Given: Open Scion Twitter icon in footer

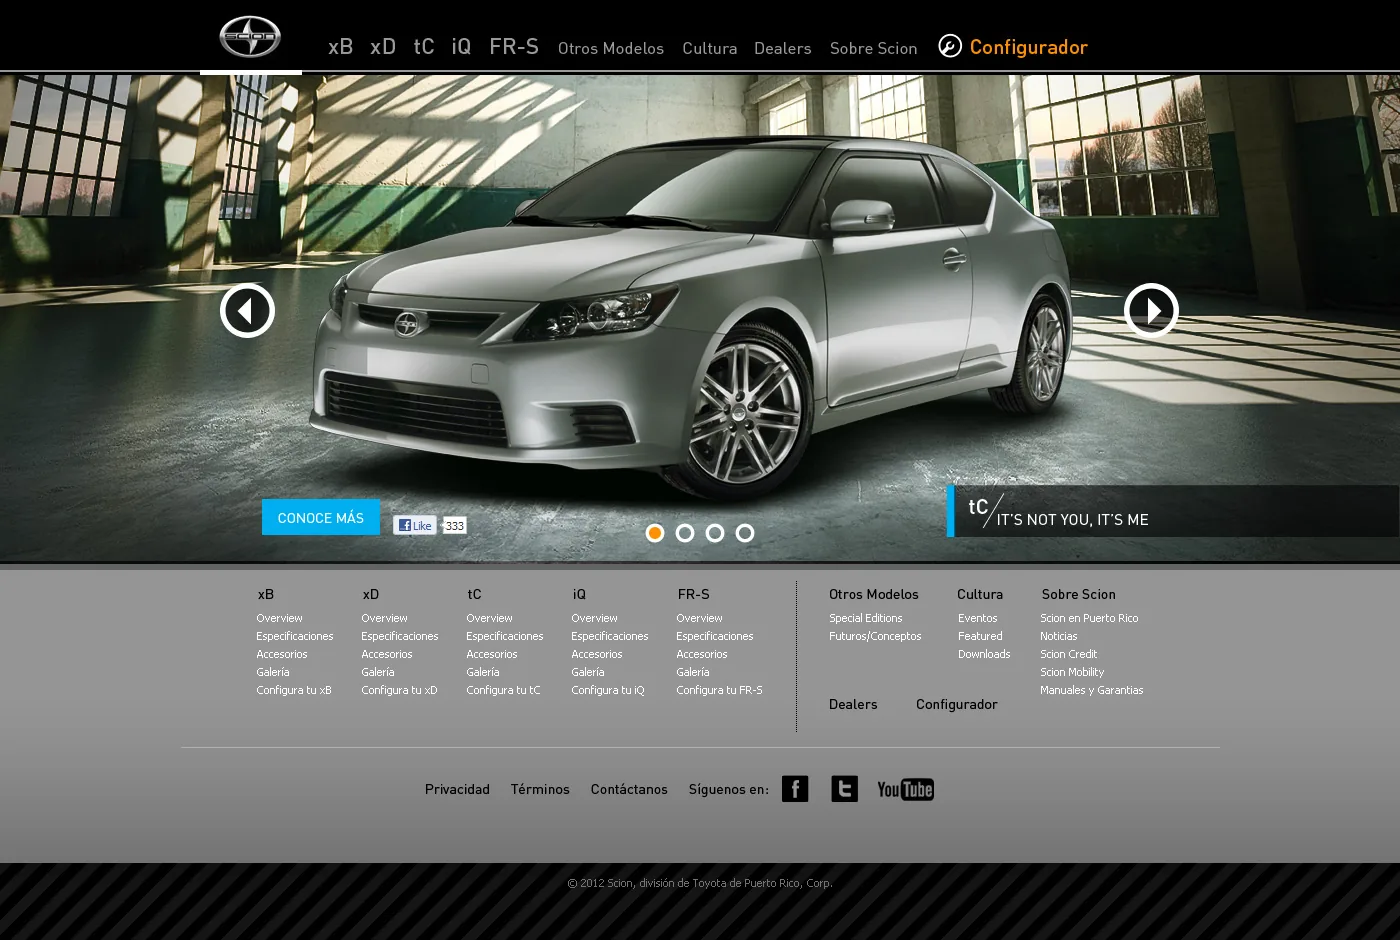Looking at the screenshot, I should [x=844, y=789].
